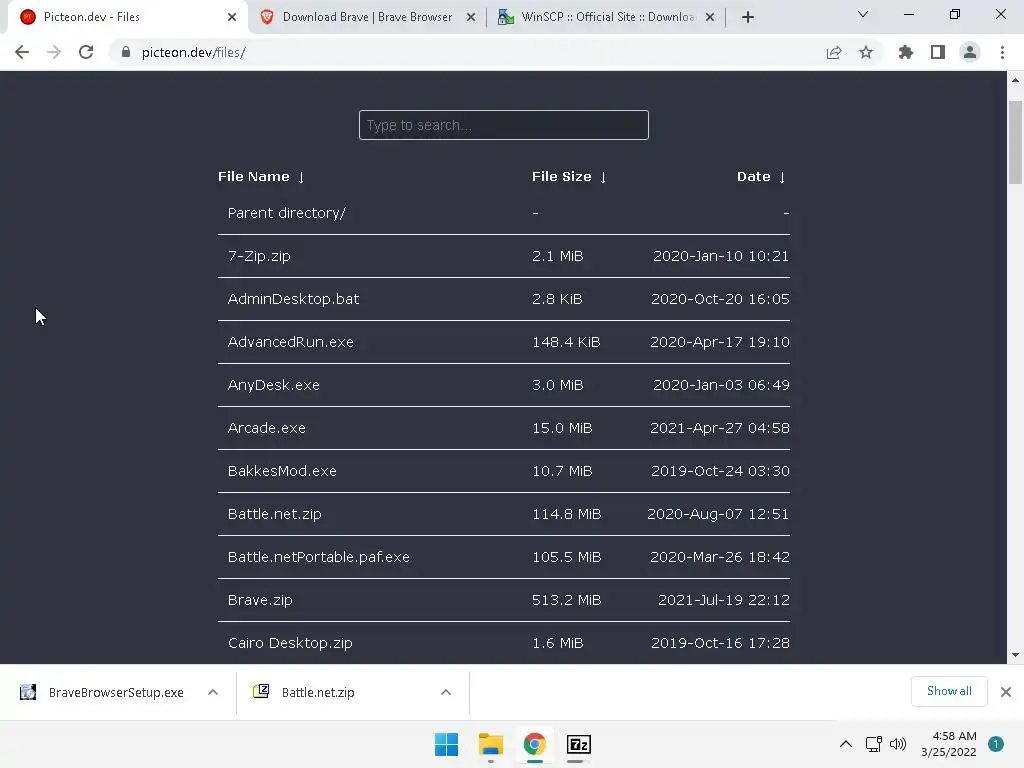Open the Chrome three-dot menu
This screenshot has width=1024, height=768.
point(1002,52)
